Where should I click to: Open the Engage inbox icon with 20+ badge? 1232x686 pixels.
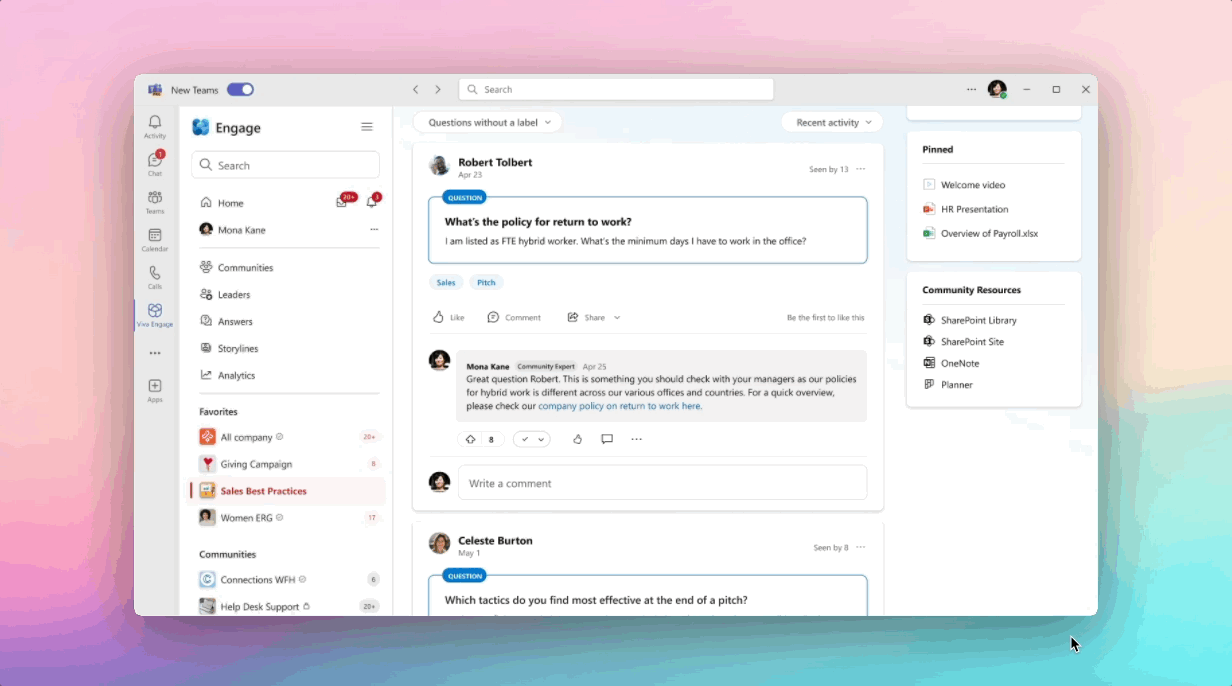tap(342, 202)
